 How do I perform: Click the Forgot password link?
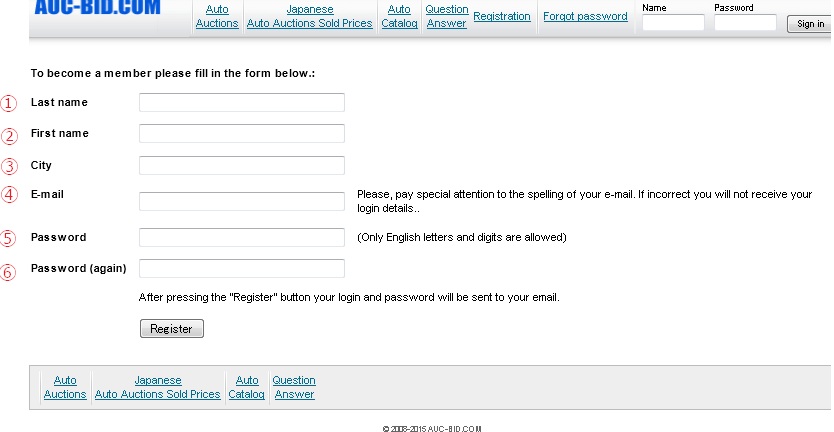point(585,16)
